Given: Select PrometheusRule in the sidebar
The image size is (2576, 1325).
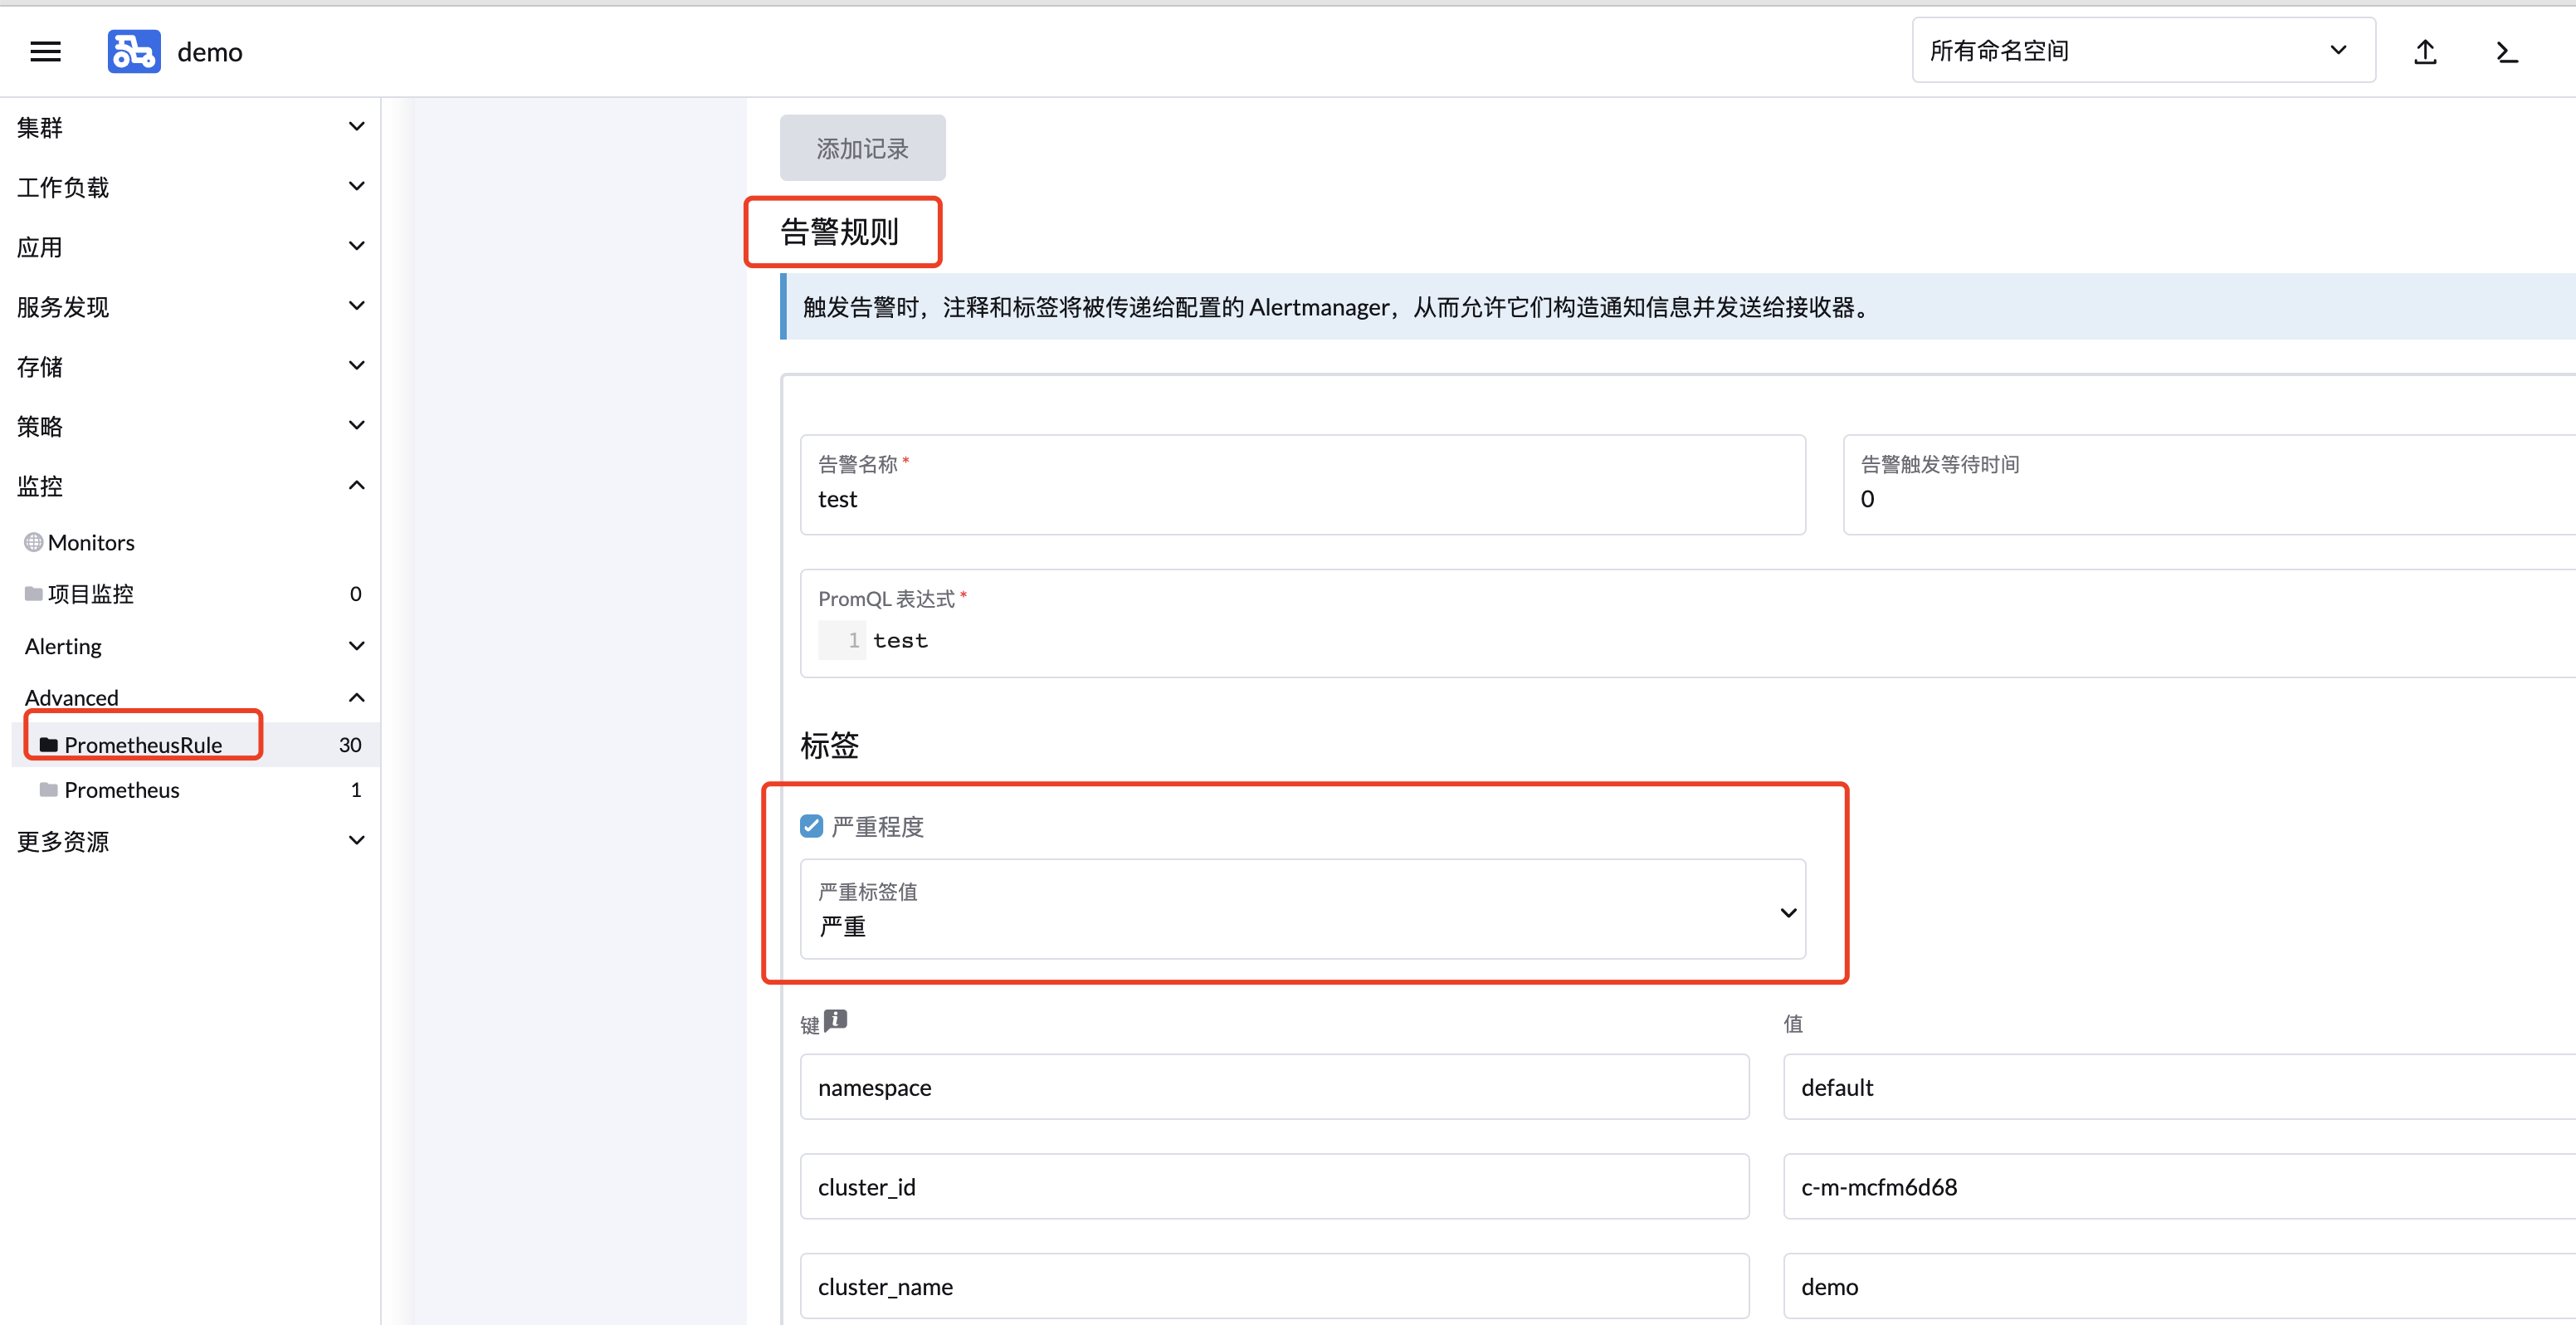Looking at the screenshot, I should coord(143,744).
